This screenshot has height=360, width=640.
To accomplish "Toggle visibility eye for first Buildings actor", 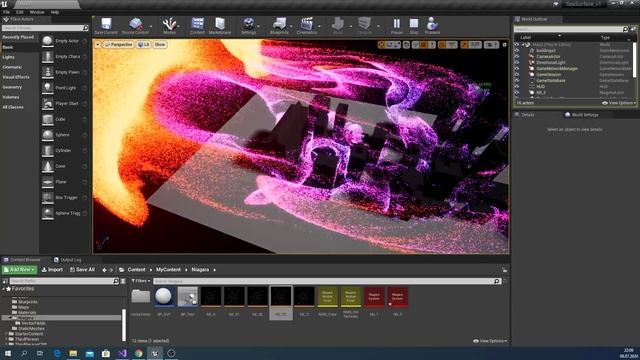I will click(517, 51).
